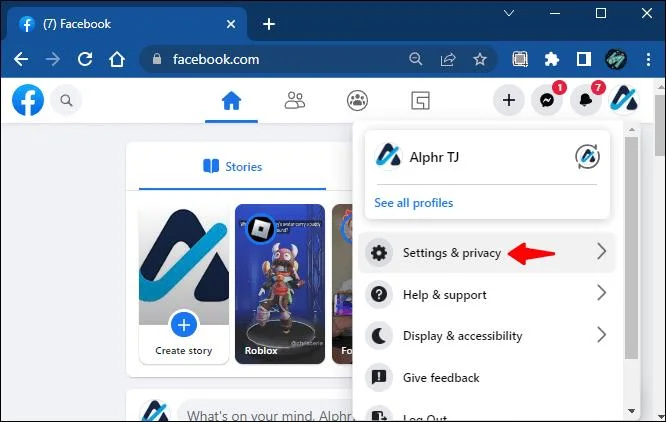
Task: Switch to the Stories tab
Action: [232, 166]
